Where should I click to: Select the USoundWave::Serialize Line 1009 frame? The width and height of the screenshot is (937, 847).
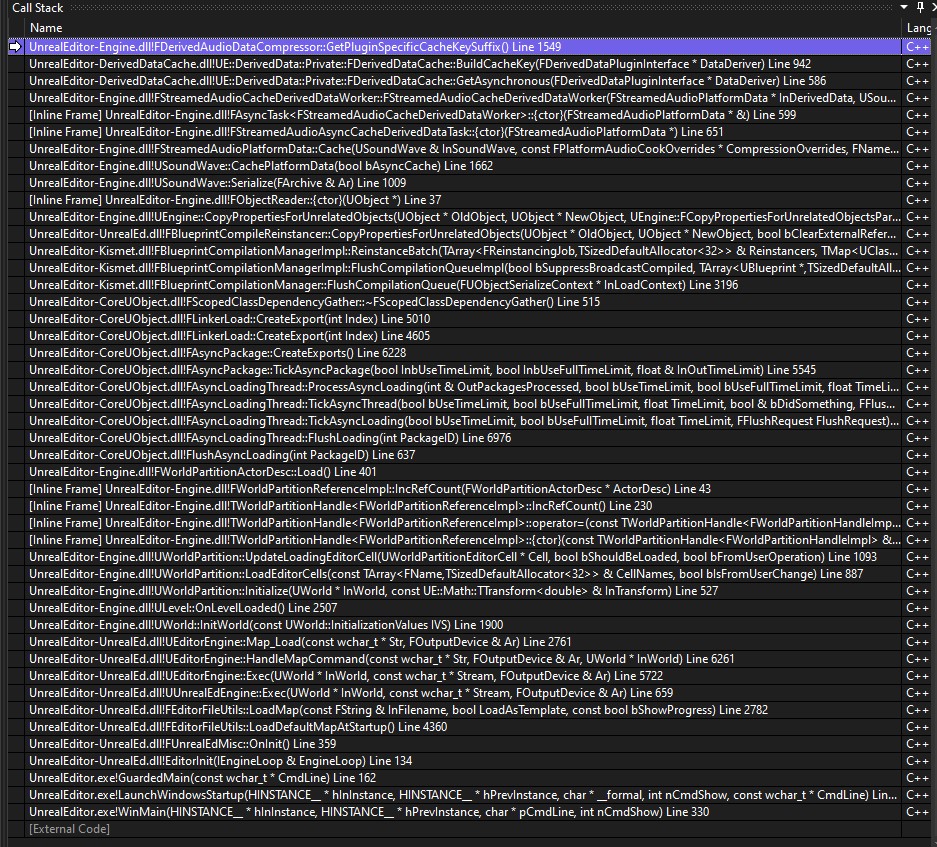(x=463, y=183)
